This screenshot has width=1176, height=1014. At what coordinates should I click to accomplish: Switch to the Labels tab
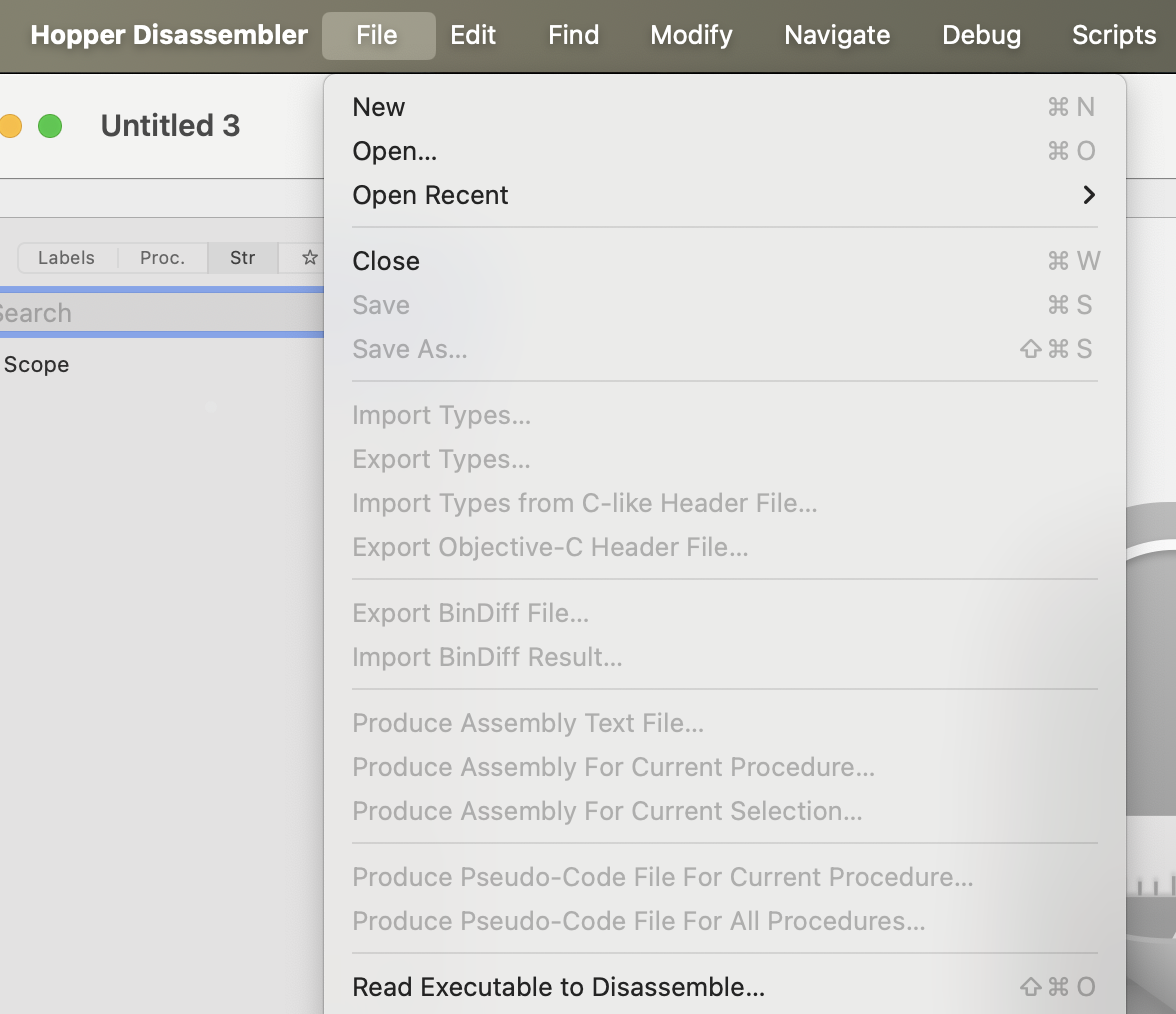pyautogui.click(x=67, y=258)
